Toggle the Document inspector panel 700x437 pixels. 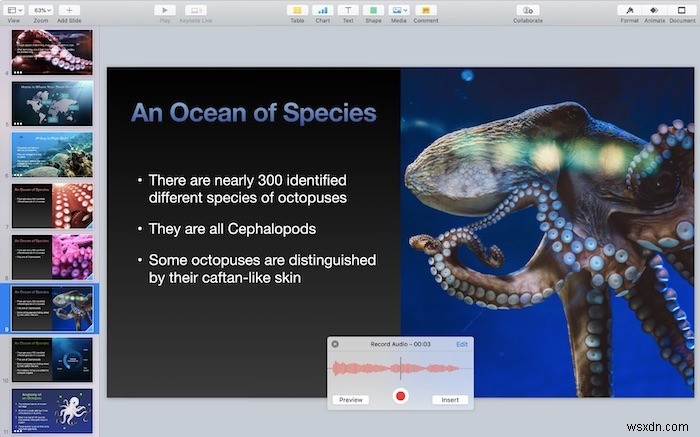click(x=683, y=10)
